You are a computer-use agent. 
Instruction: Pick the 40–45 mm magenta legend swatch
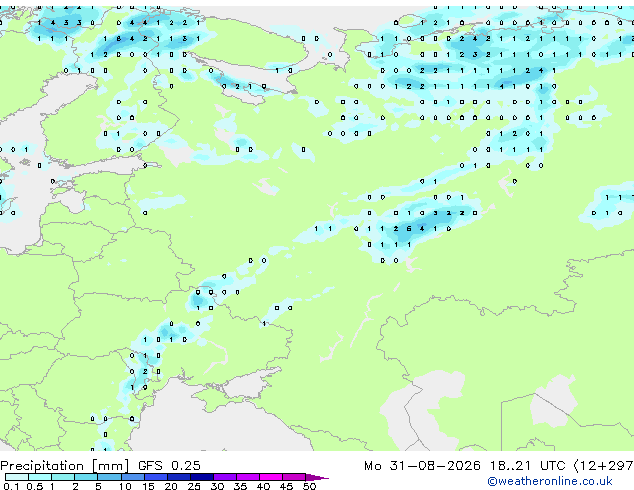click(271, 477)
